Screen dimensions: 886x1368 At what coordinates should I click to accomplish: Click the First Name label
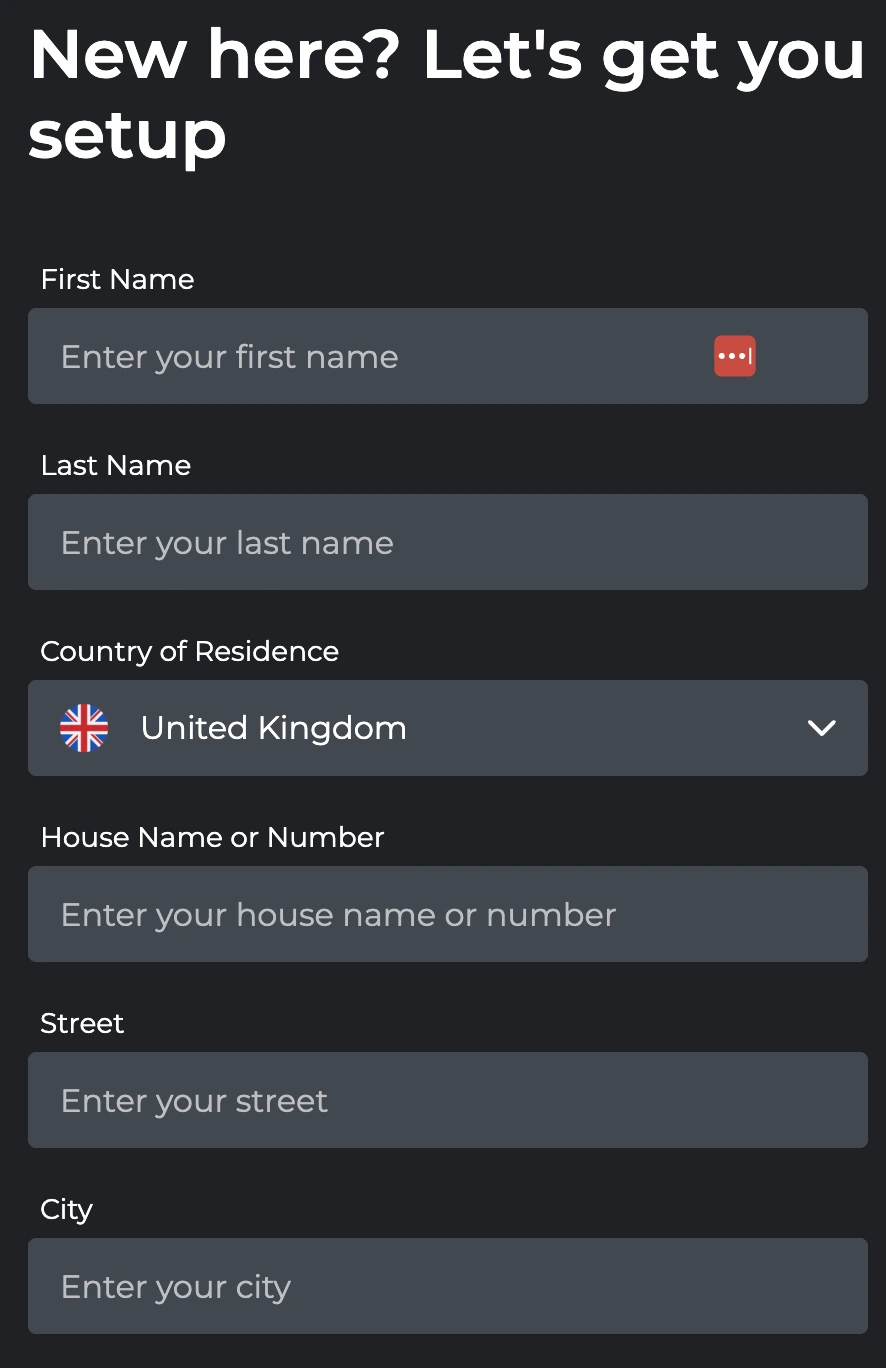pos(117,279)
